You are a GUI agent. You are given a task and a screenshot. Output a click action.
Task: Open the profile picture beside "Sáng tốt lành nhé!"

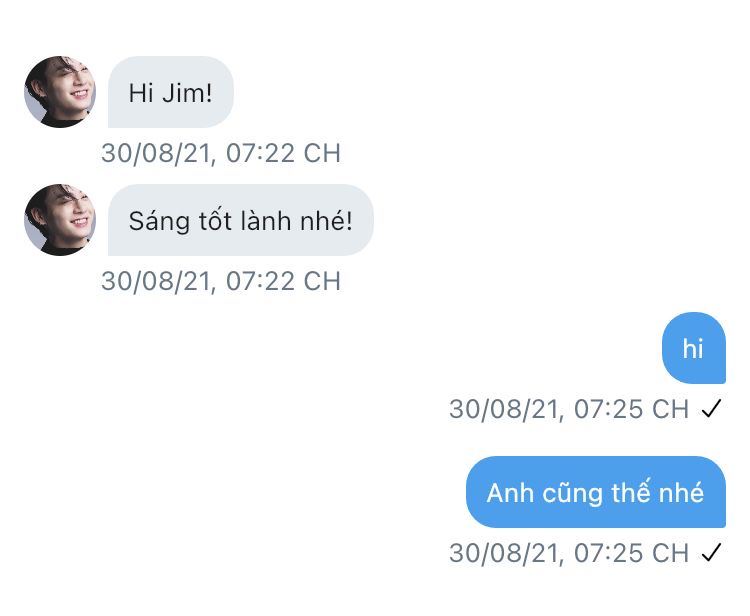click(x=60, y=220)
